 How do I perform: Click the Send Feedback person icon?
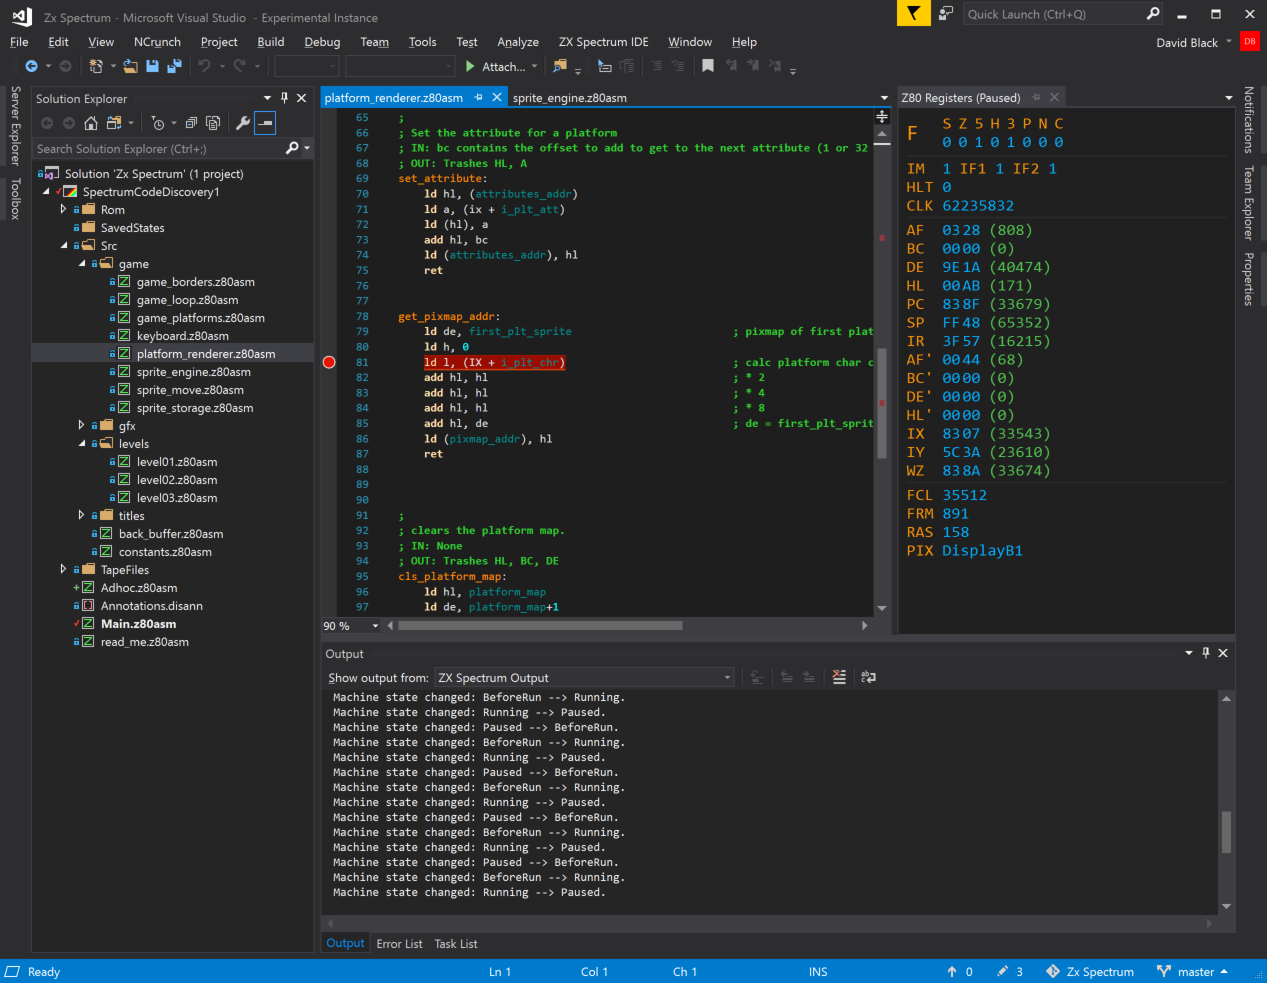tap(945, 13)
